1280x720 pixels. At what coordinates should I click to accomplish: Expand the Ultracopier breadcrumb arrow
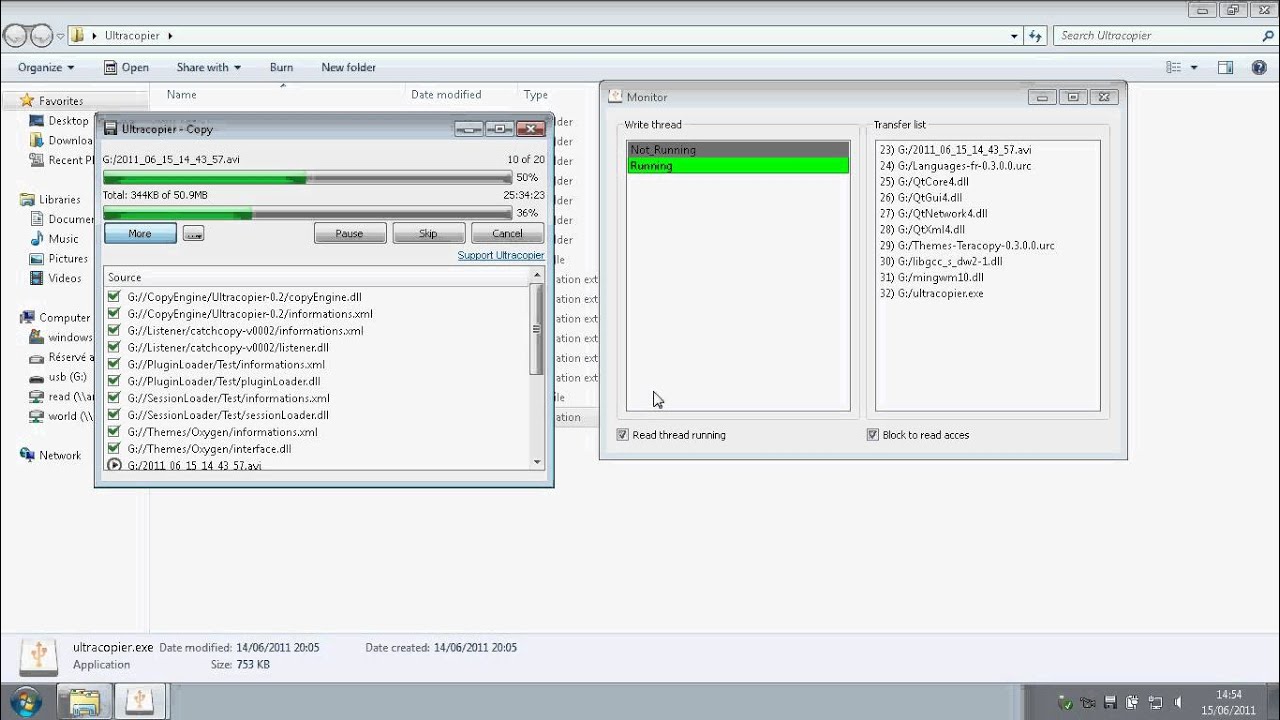point(170,36)
